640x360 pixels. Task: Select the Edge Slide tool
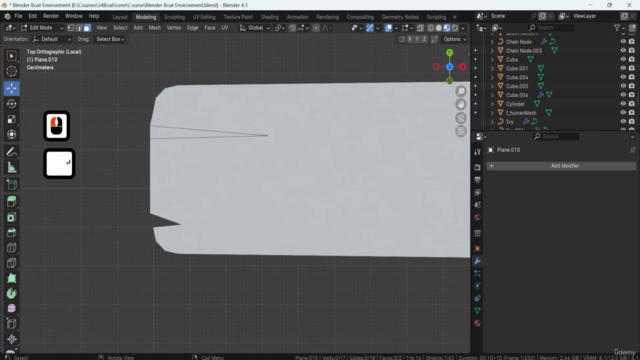11,324
